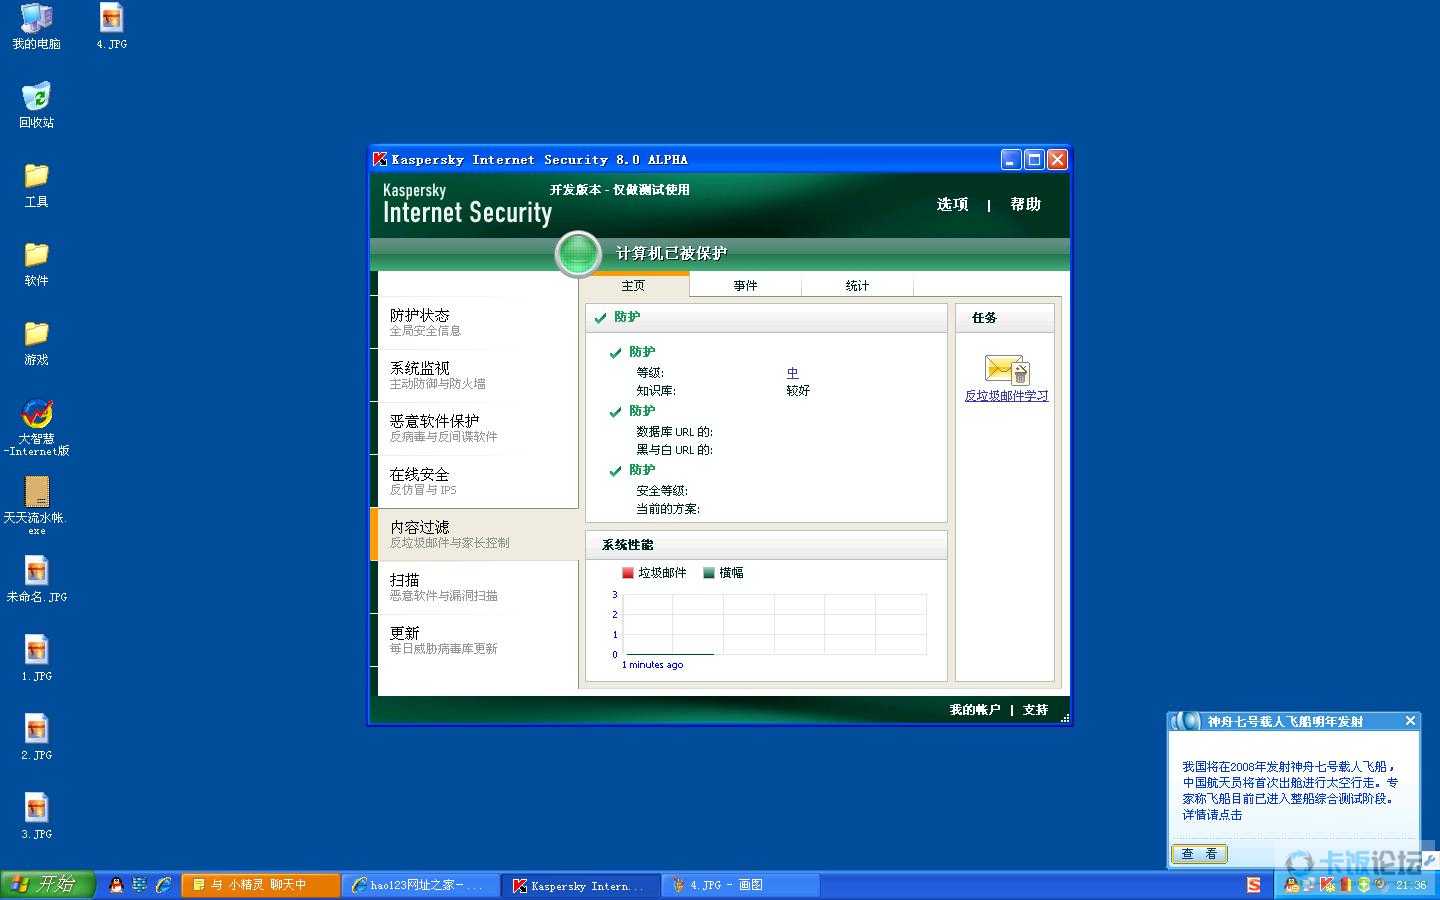
Task: Click the show-desktop quick launch icon
Action: (139, 885)
